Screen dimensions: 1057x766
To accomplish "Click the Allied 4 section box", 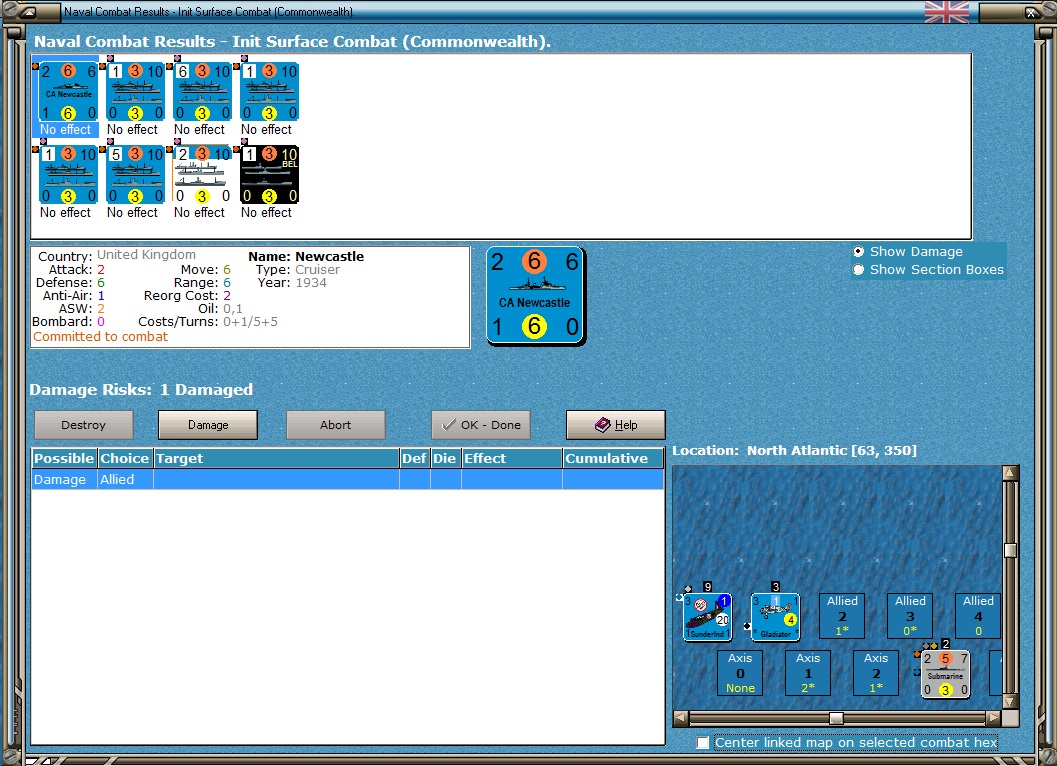I will coord(978,616).
